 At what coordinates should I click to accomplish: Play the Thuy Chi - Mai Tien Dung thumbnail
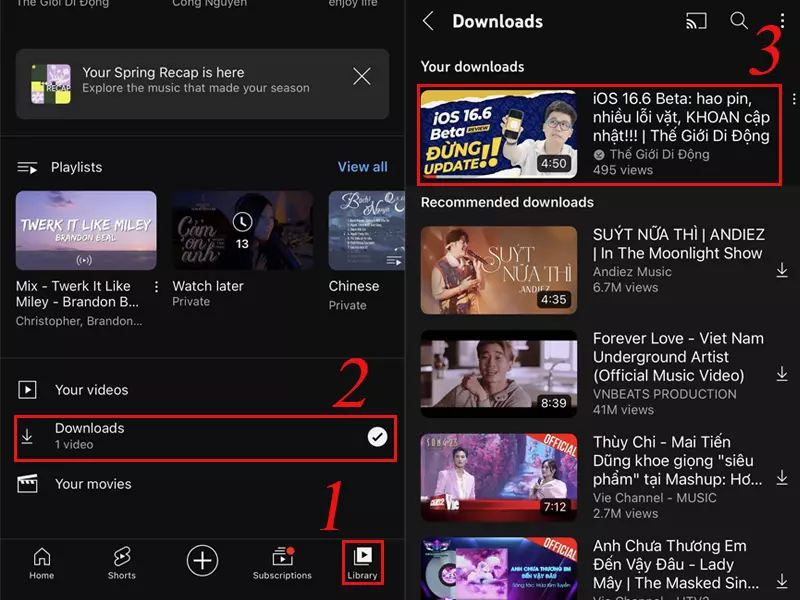pos(499,478)
